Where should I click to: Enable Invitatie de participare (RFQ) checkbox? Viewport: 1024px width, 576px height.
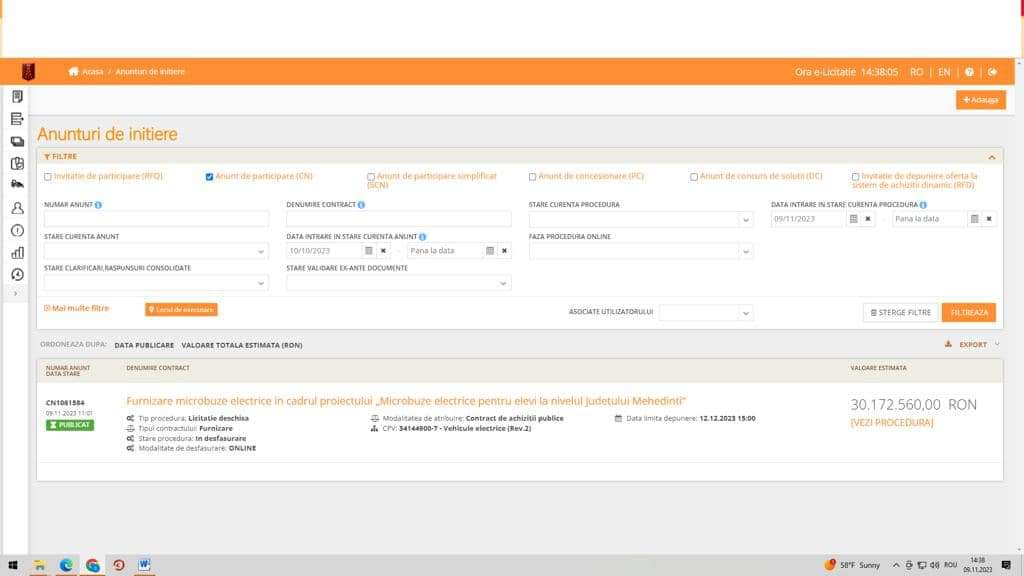click(x=48, y=176)
